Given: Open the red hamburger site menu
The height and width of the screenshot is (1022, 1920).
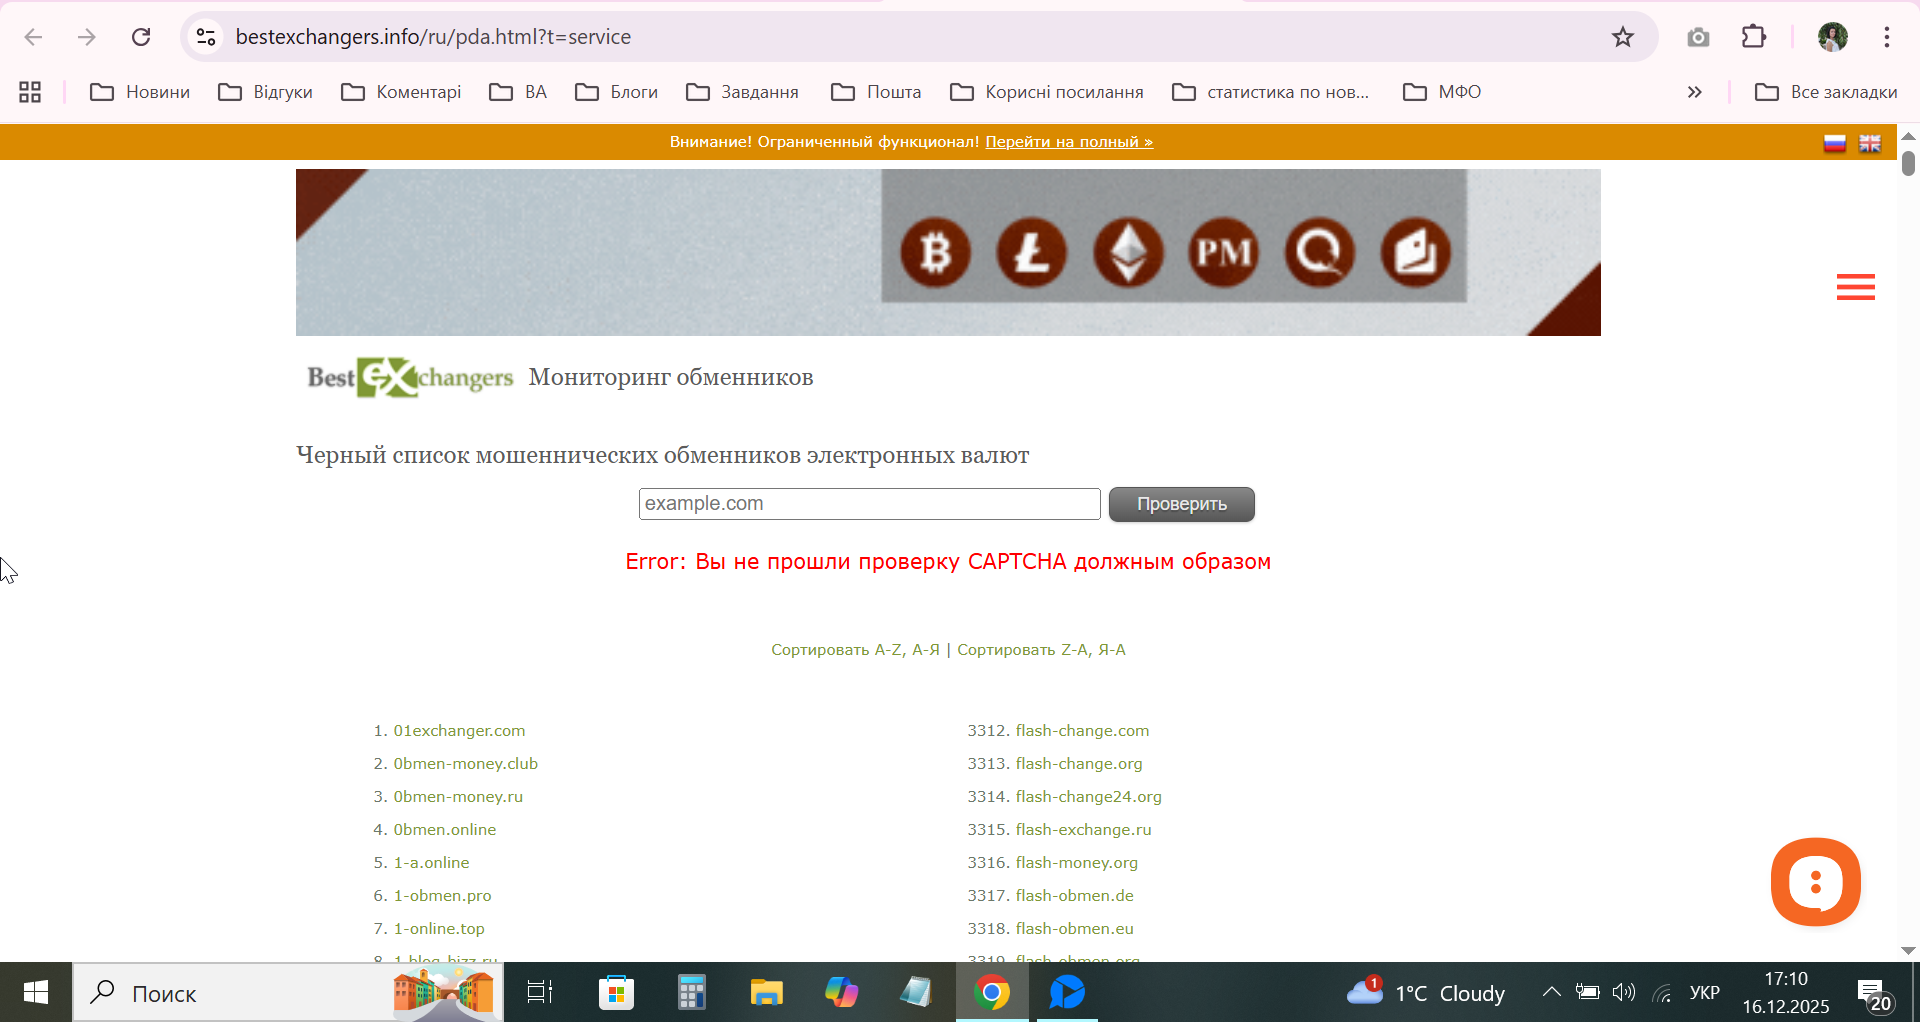Looking at the screenshot, I should point(1856,287).
